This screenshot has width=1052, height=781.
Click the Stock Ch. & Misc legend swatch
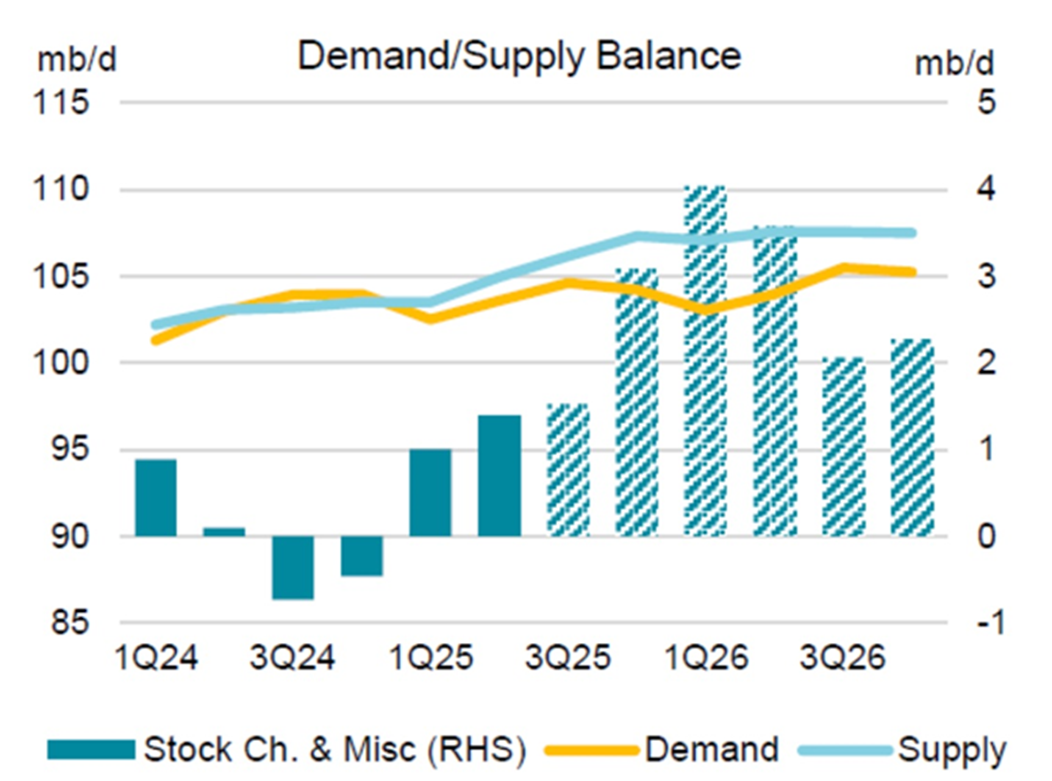(x=89, y=749)
